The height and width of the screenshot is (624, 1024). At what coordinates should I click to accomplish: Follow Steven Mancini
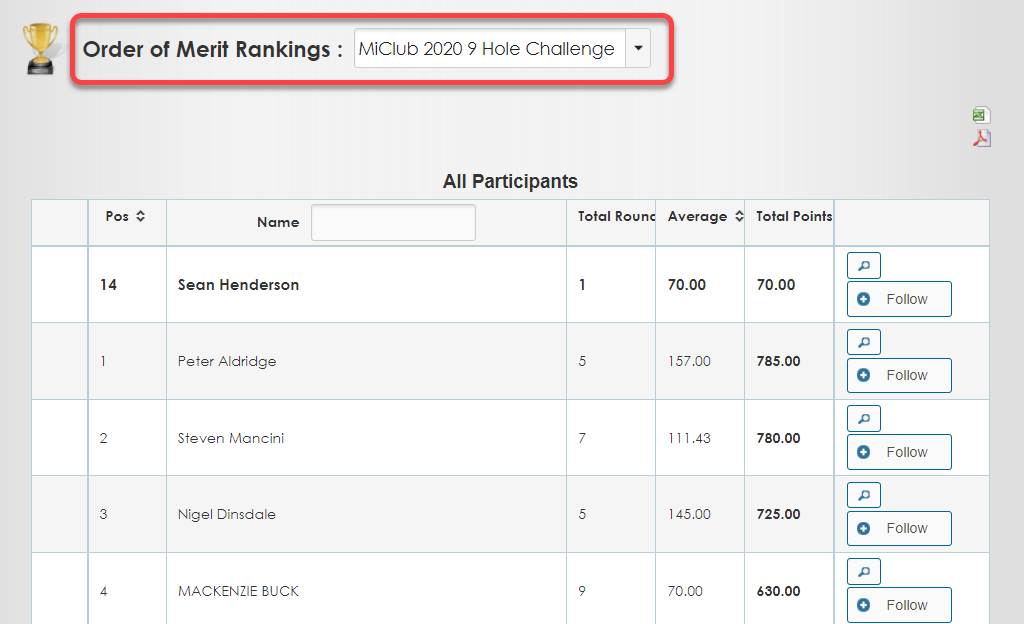click(899, 452)
